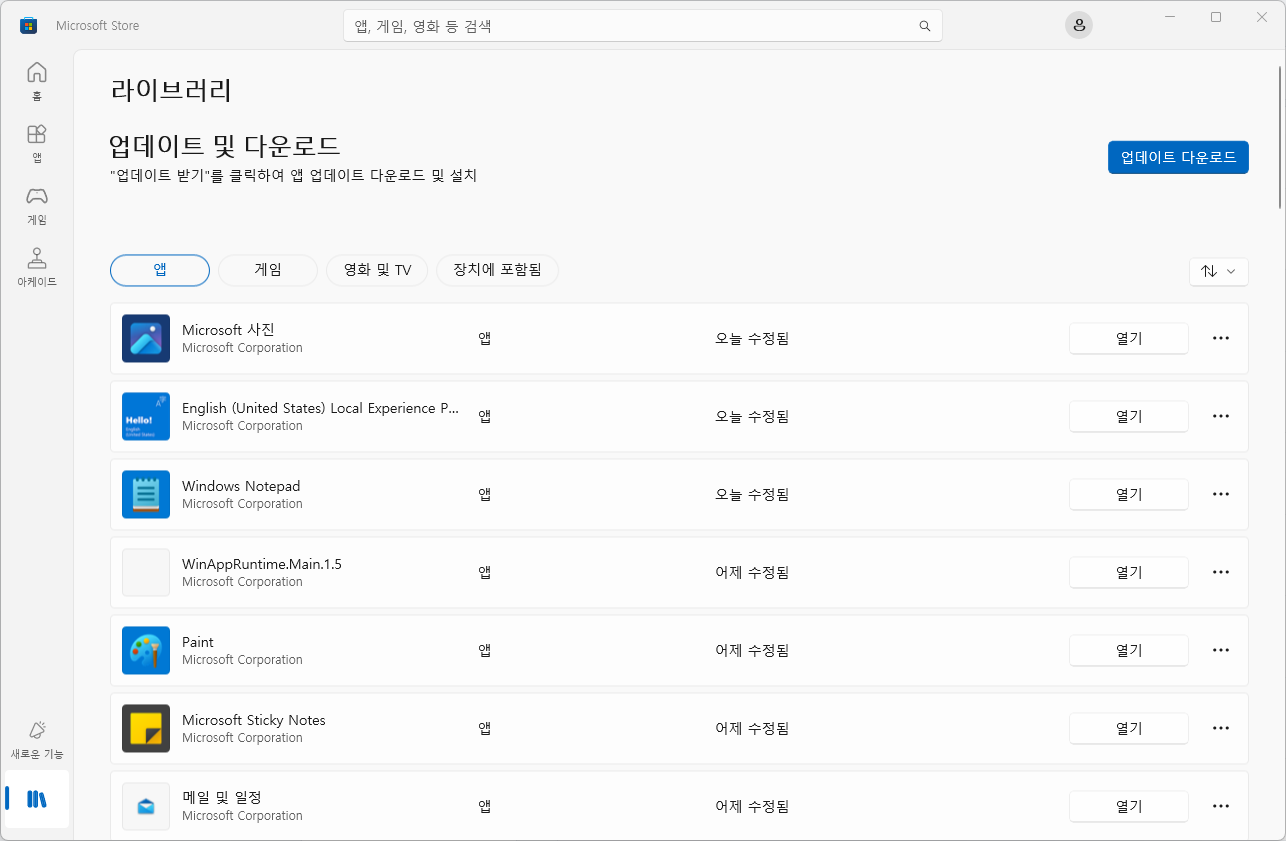Open the user account profile icon

(1078, 26)
